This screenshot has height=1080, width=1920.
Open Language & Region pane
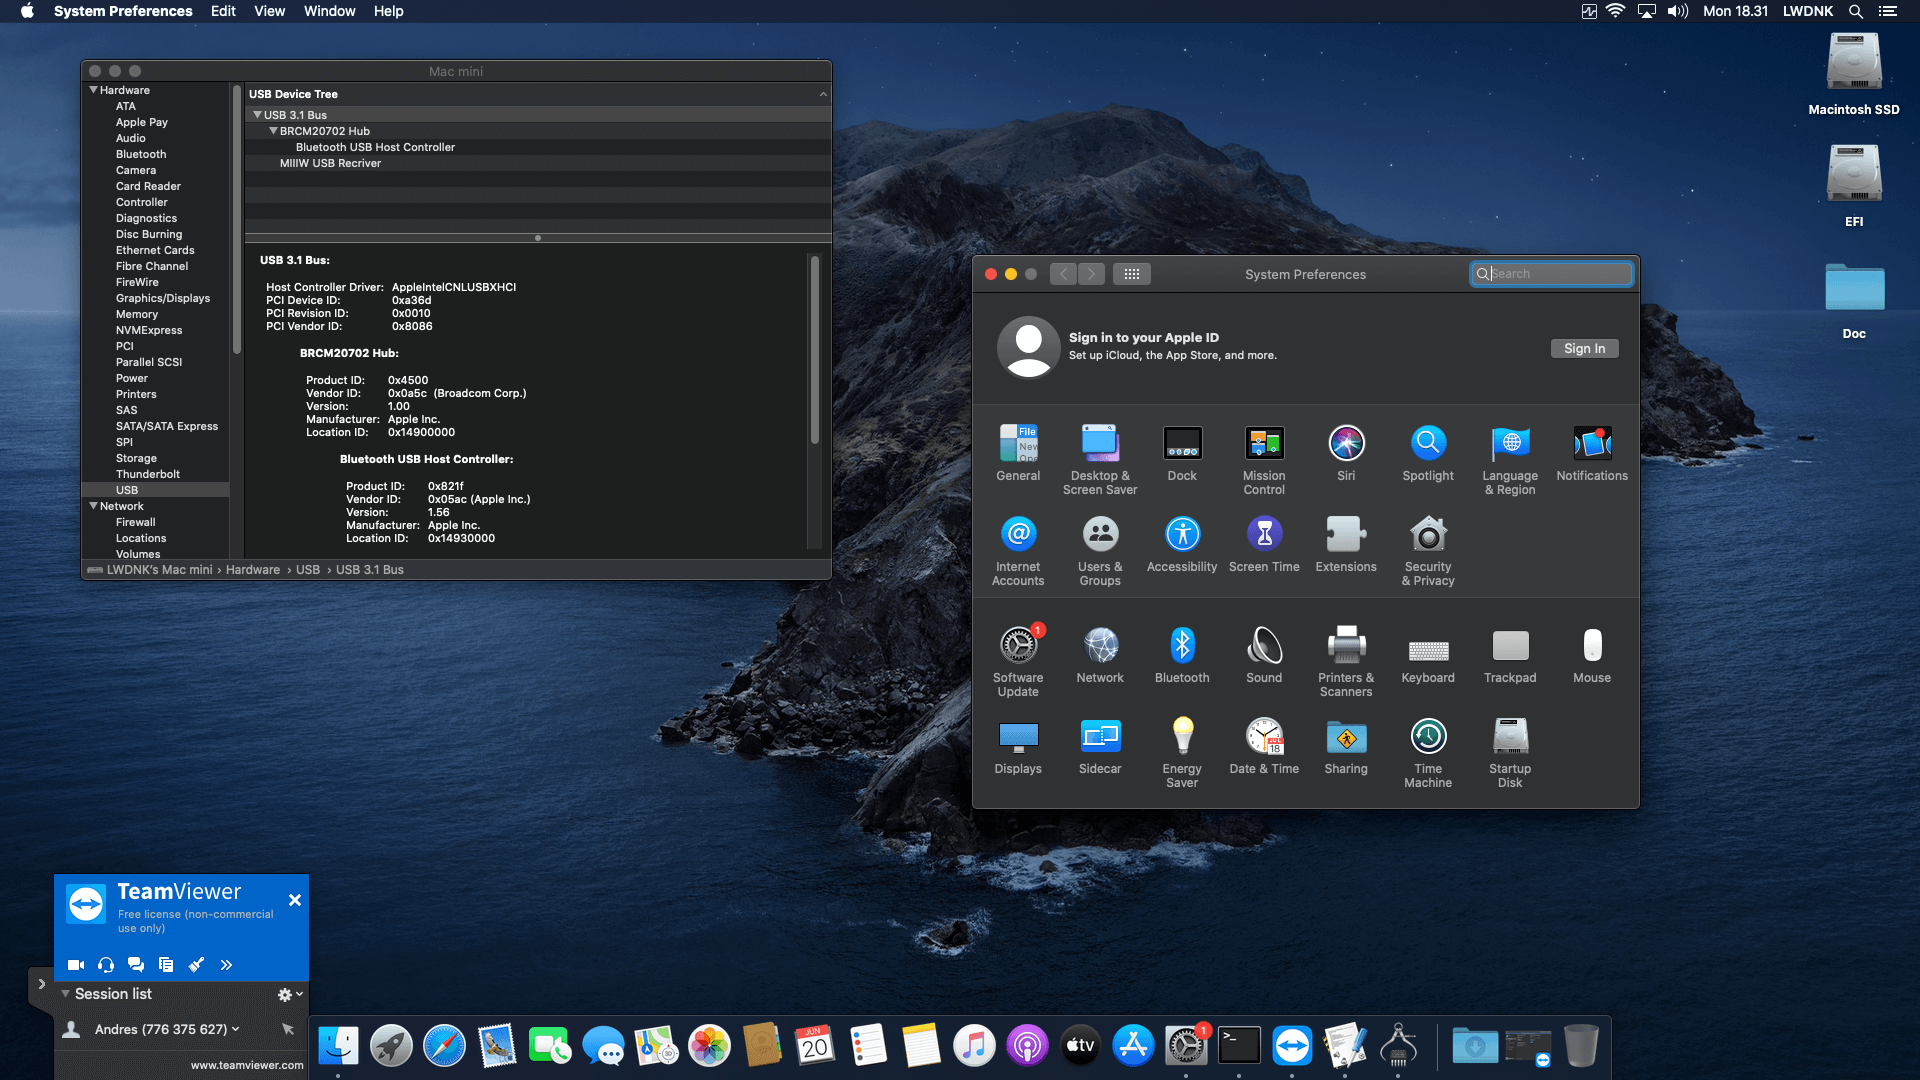pos(1510,459)
